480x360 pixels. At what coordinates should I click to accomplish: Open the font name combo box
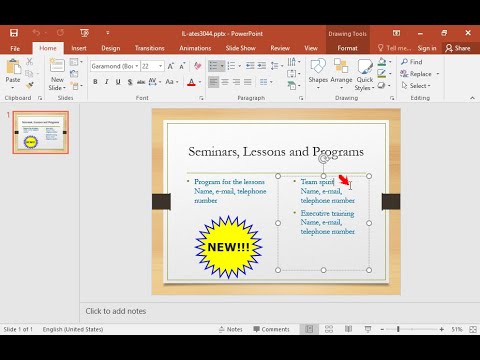tap(114, 66)
